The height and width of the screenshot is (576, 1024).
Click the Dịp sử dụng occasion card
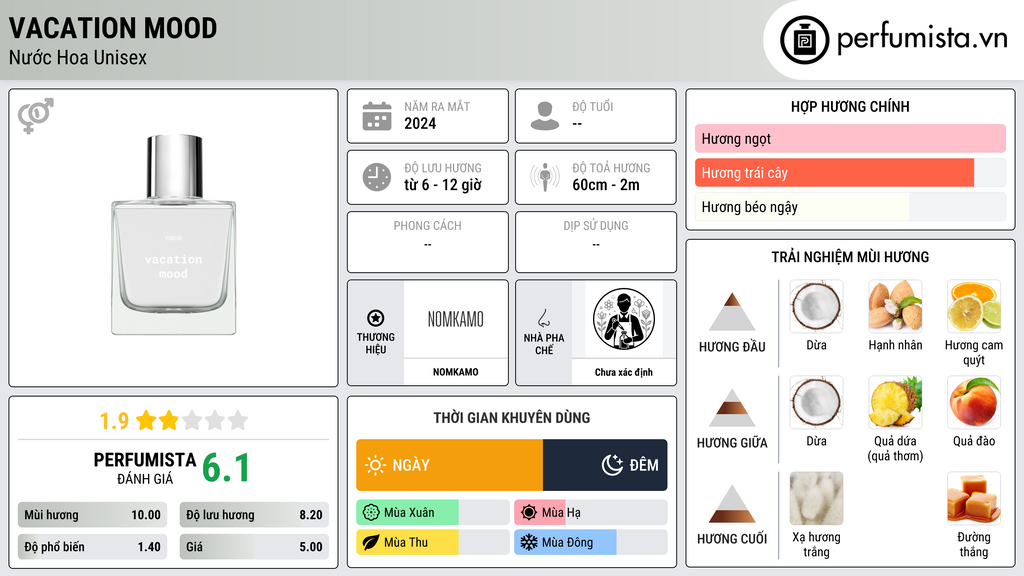[596, 242]
